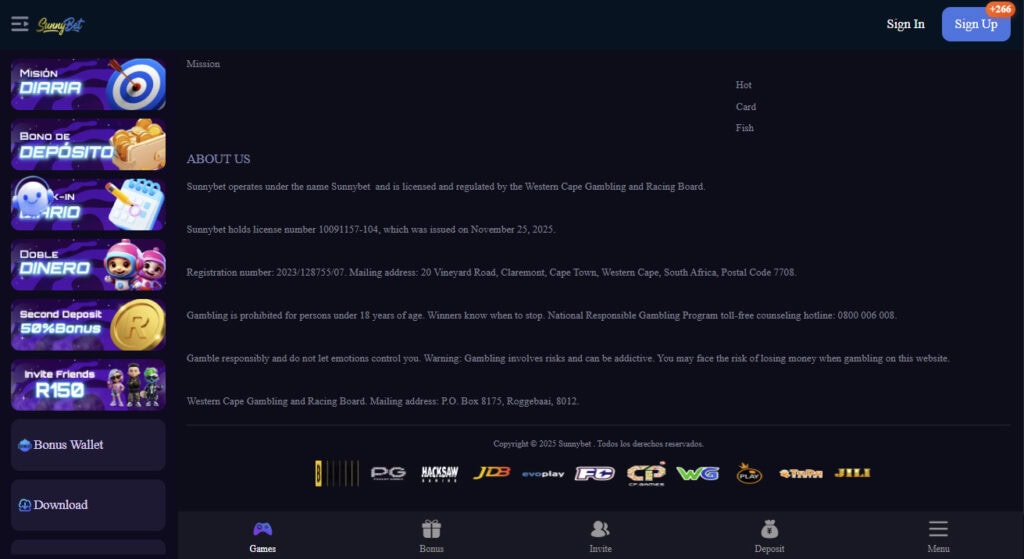Image resolution: width=1024 pixels, height=559 pixels.
Task: Open the Invite Friends R150 banner
Action: [88, 385]
